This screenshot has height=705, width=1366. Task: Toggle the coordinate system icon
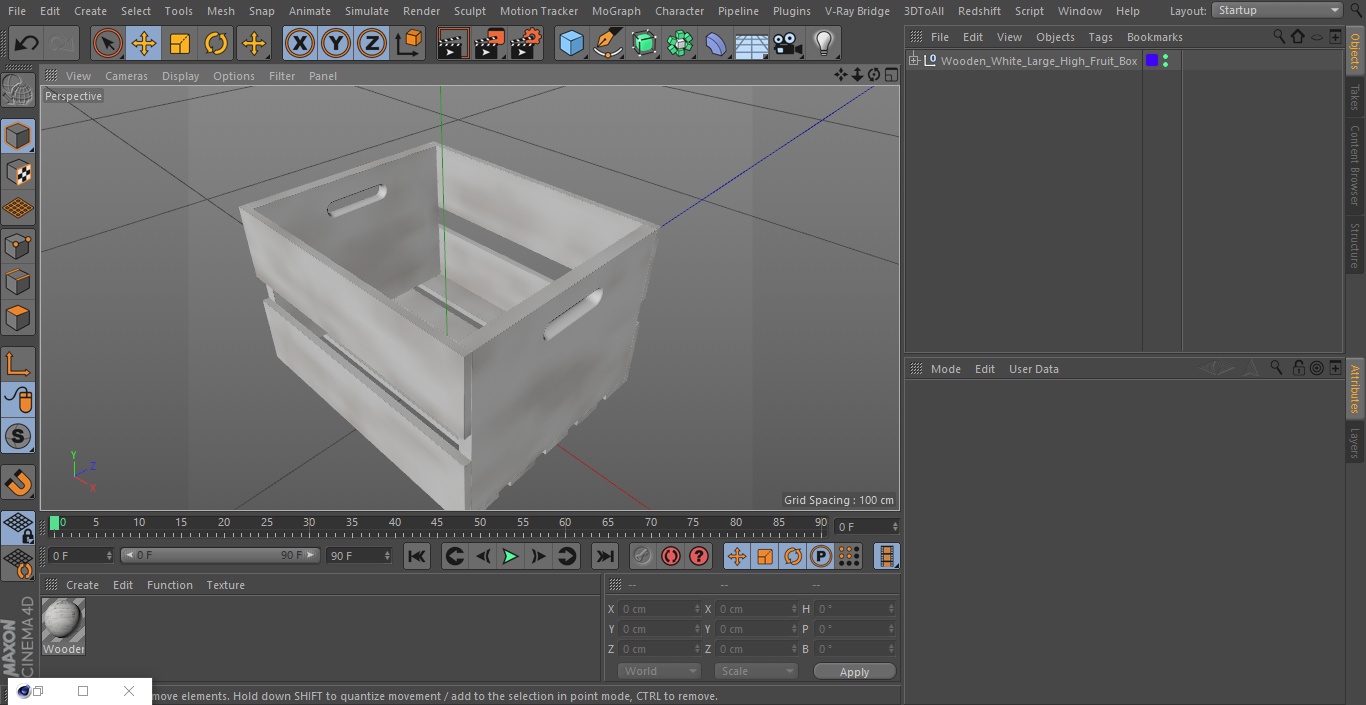(409, 44)
